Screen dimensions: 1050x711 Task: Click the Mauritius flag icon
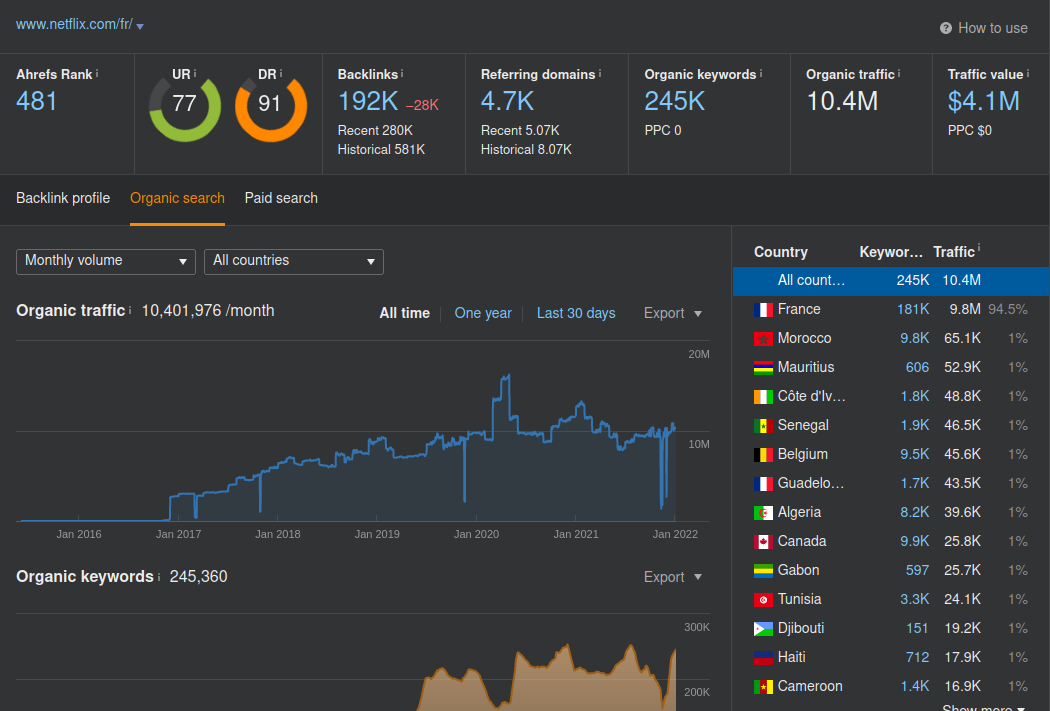763,368
